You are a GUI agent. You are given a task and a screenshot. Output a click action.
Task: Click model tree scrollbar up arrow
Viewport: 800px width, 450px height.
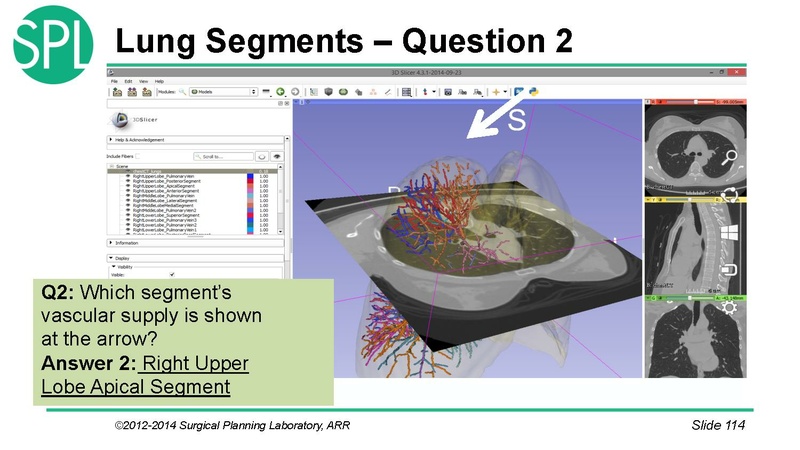(281, 167)
